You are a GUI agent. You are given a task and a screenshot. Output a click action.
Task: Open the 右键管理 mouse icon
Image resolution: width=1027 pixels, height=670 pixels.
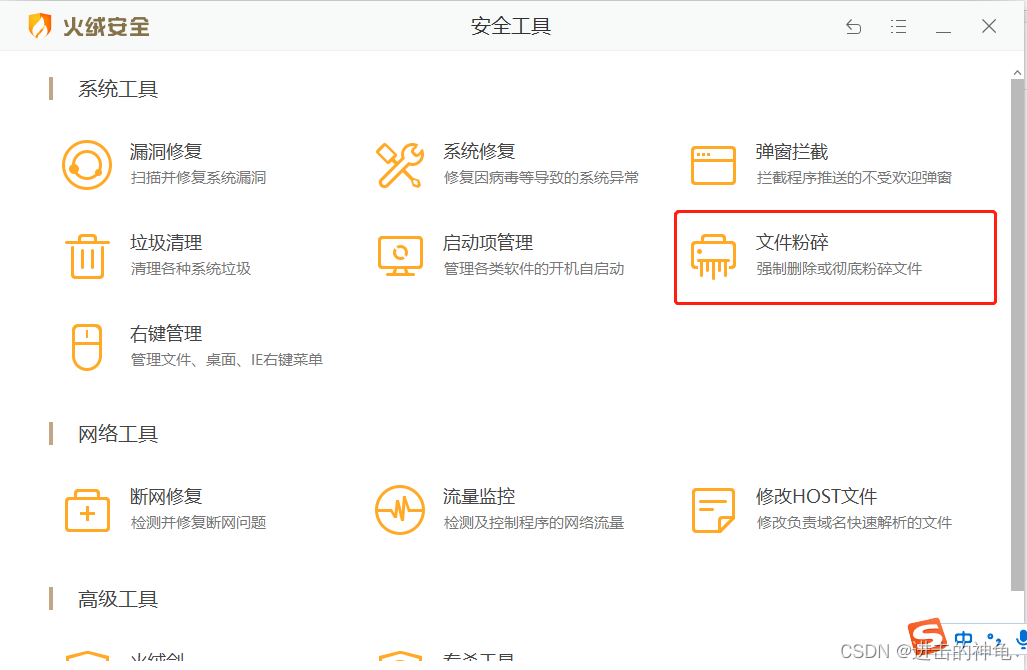[86, 347]
